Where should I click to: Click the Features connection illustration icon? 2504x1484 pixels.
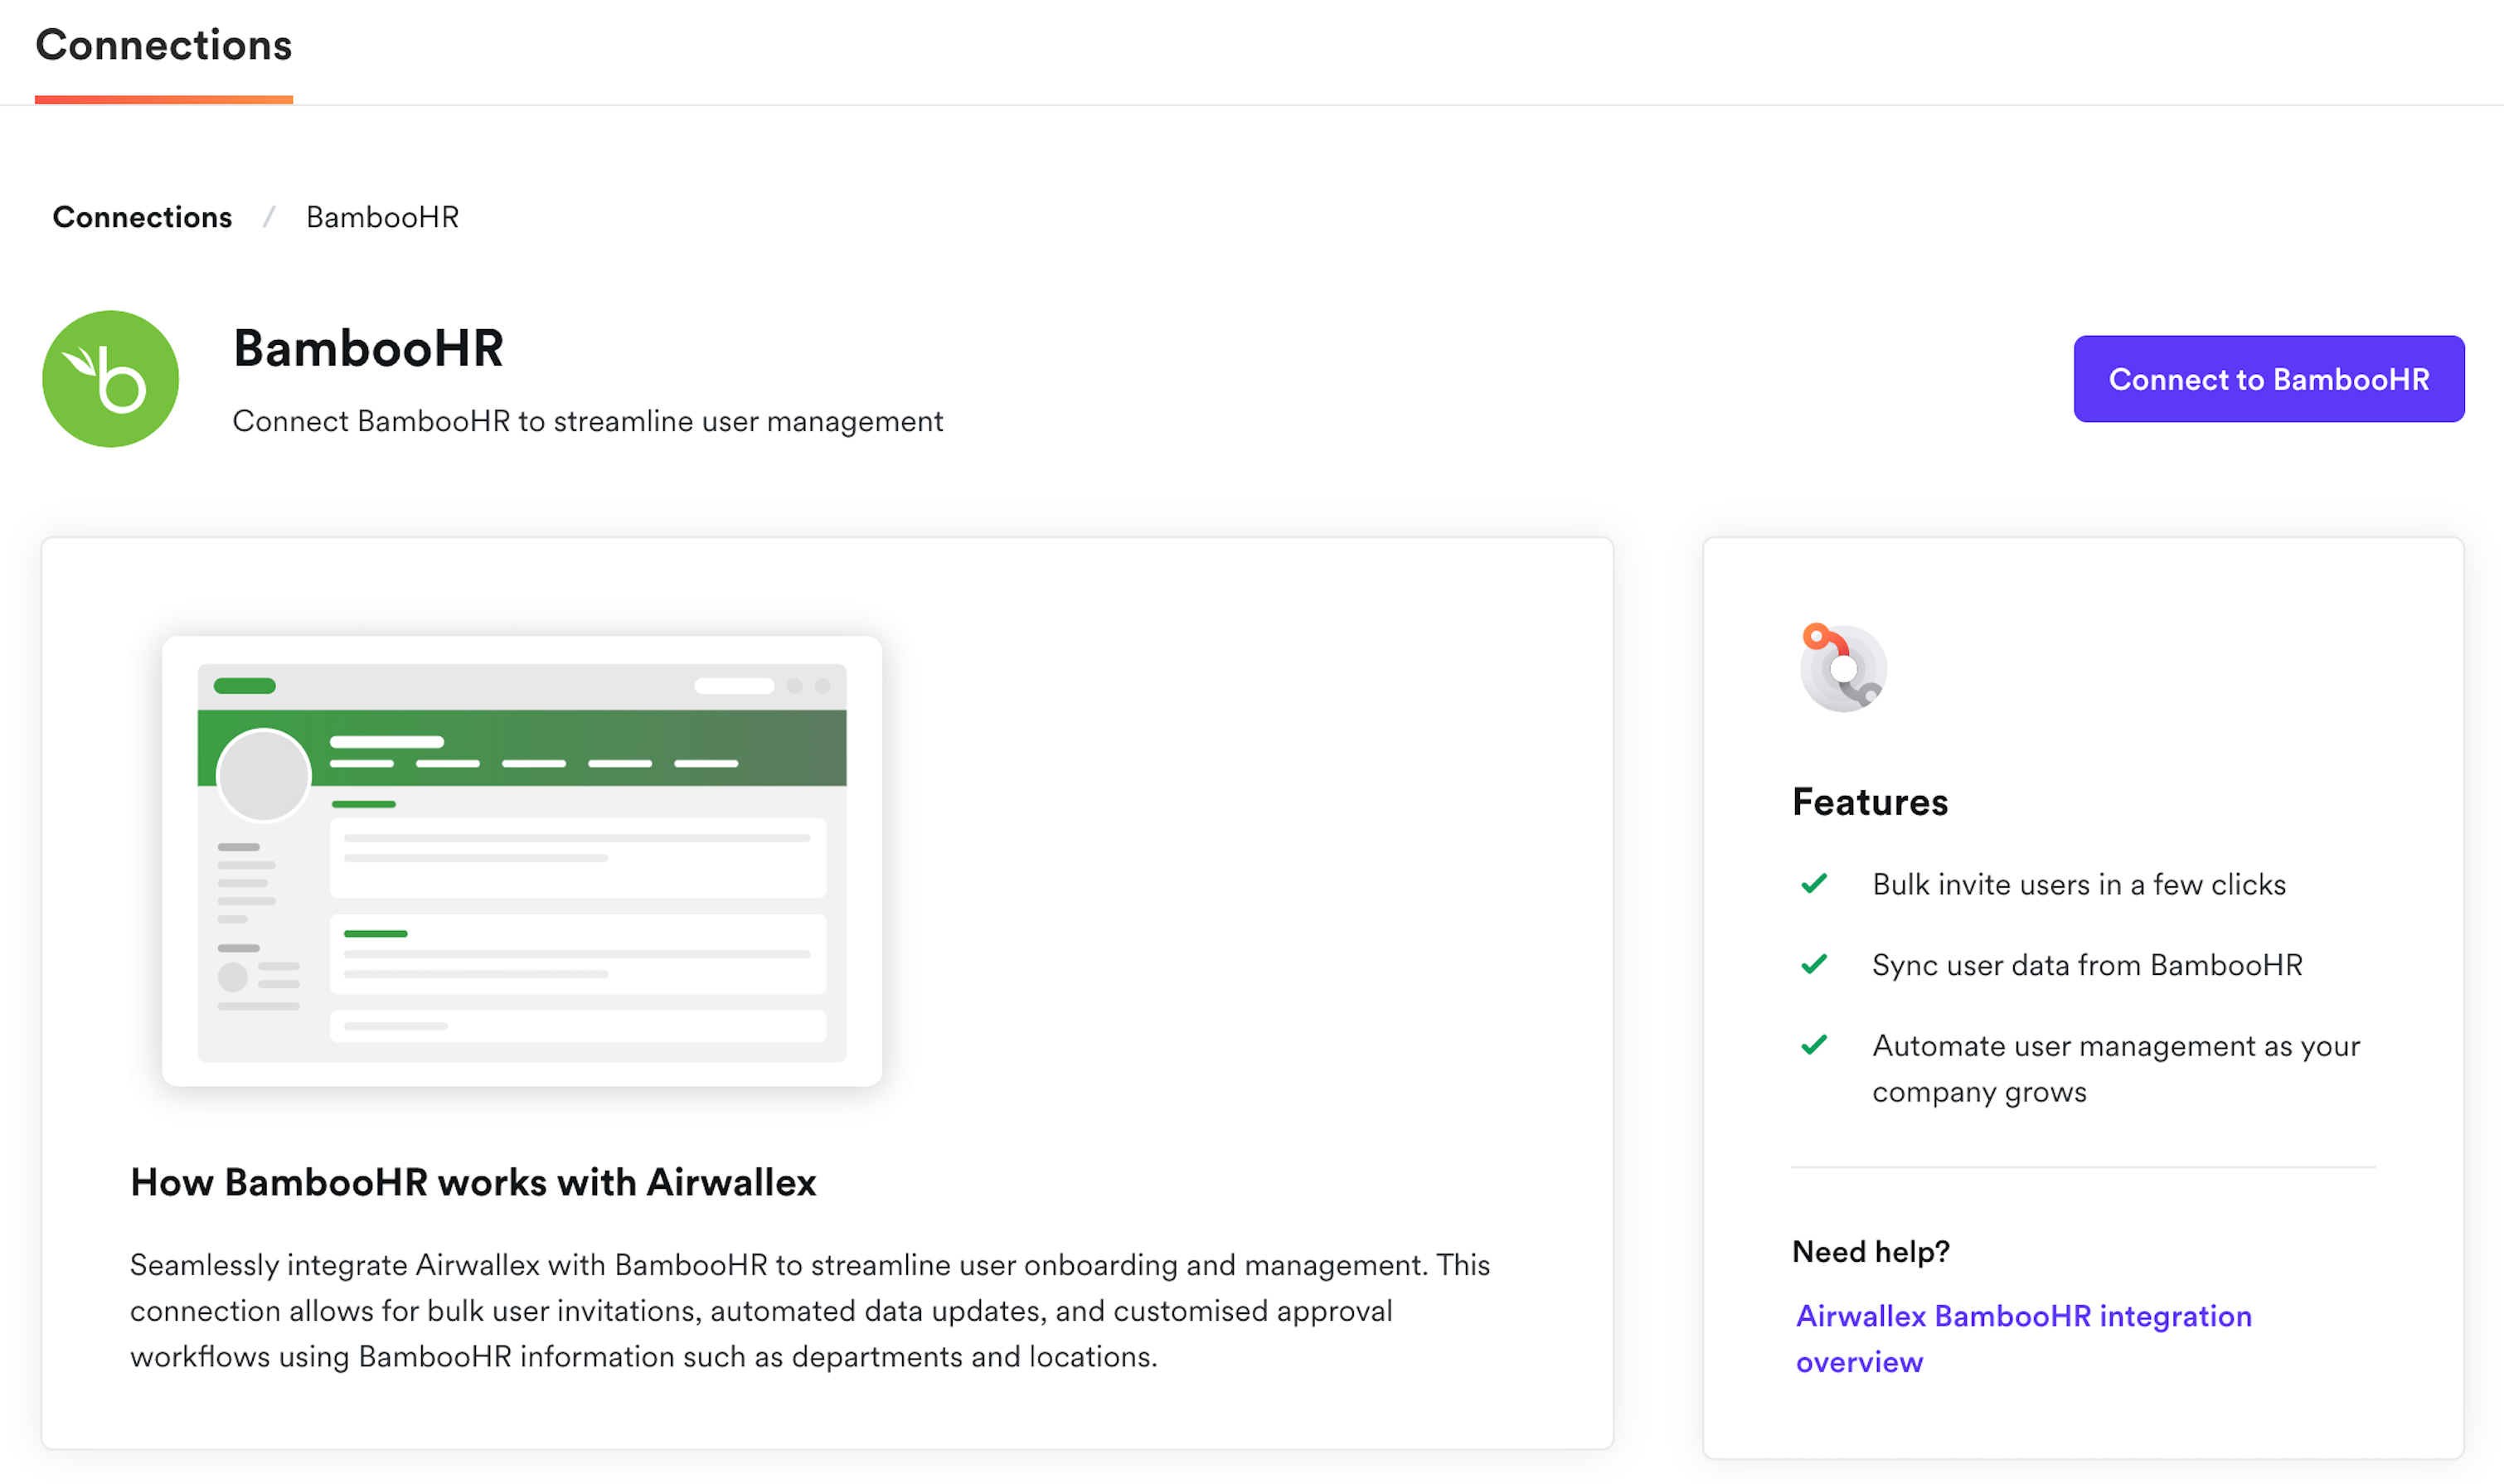click(x=1842, y=668)
